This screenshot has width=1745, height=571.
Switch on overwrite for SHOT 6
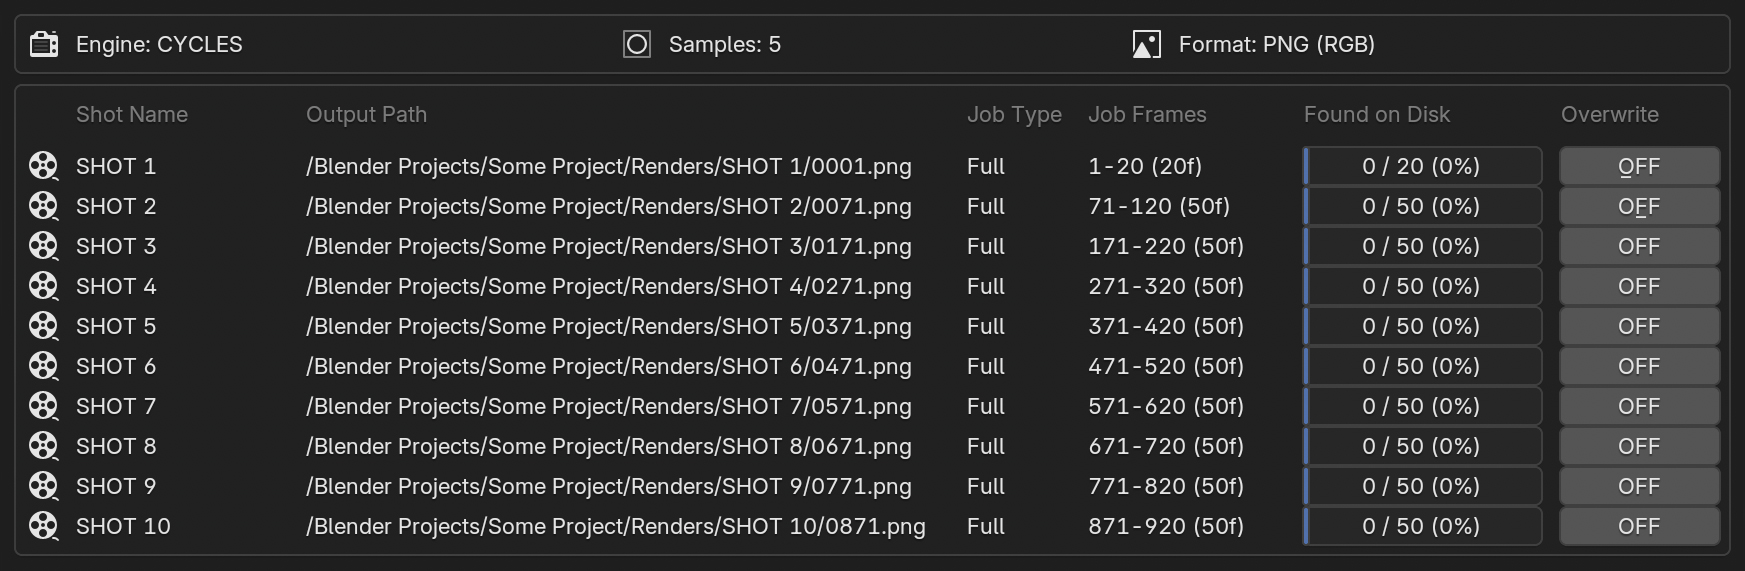point(1639,366)
